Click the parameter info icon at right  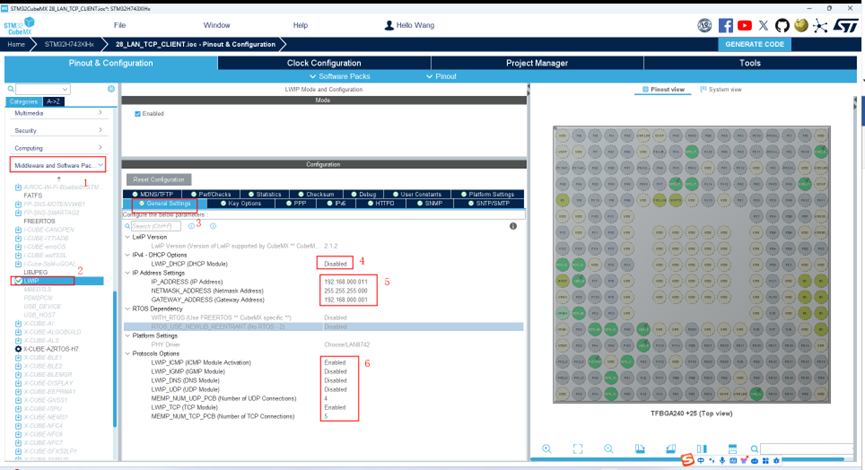(513, 226)
